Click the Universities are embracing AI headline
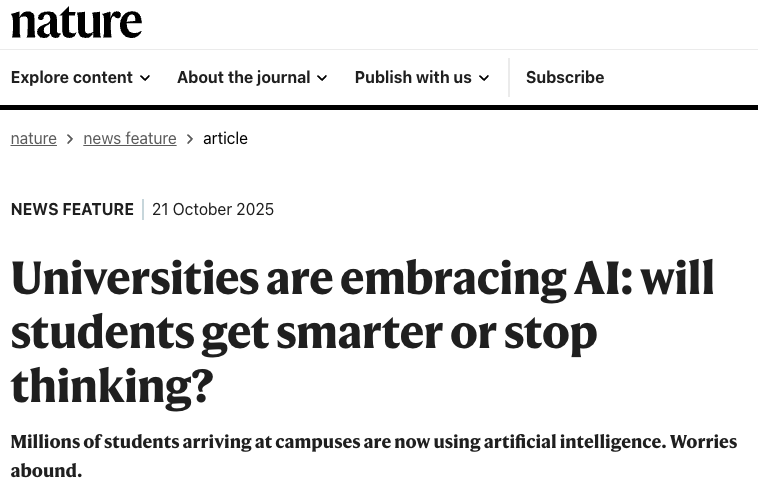This screenshot has width=758, height=498. 362,332
